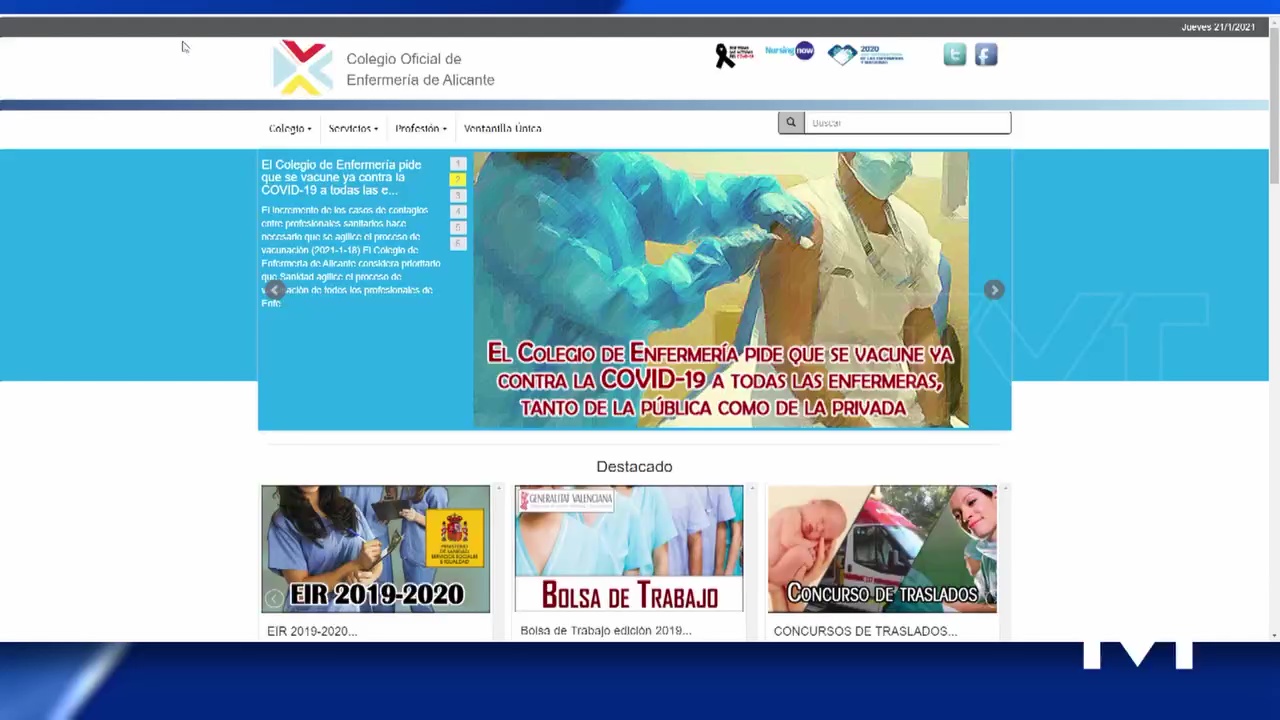Image resolution: width=1280 pixels, height=720 pixels.
Task: Open the Ventanilla Única menu item
Action: 503,128
